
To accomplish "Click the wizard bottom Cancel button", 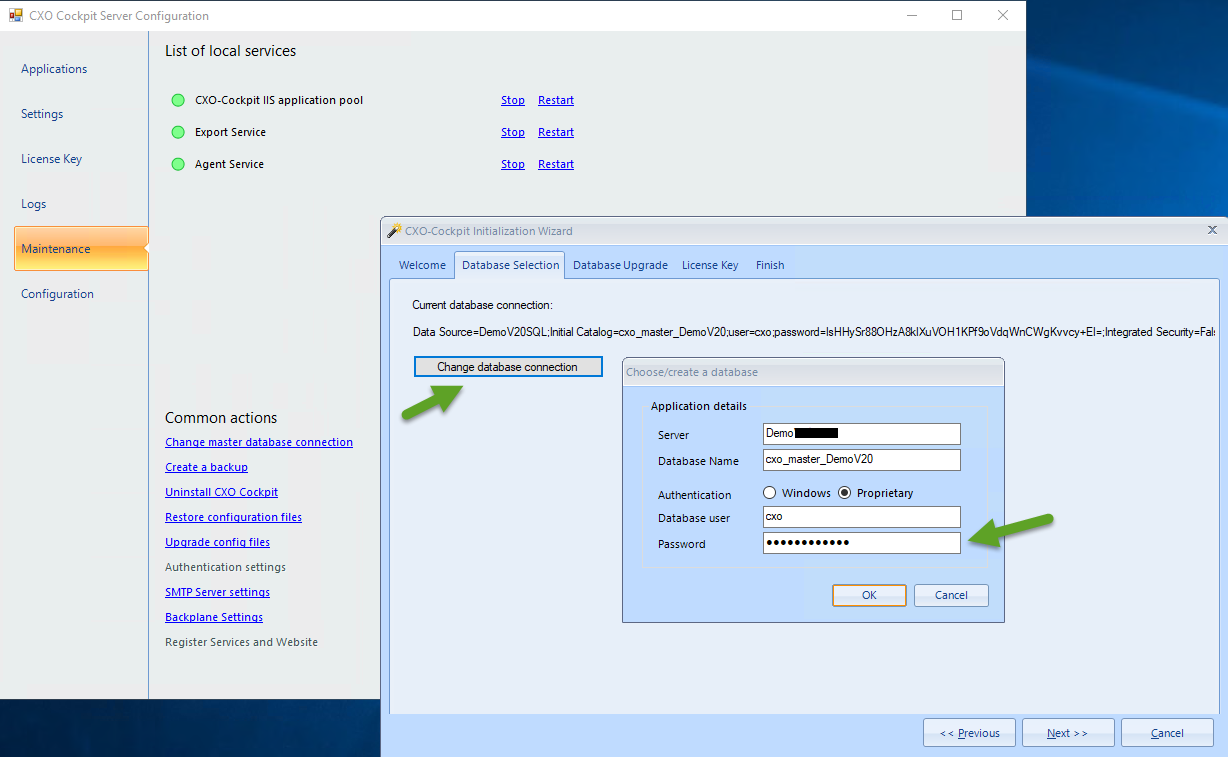I will tap(1167, 733).
